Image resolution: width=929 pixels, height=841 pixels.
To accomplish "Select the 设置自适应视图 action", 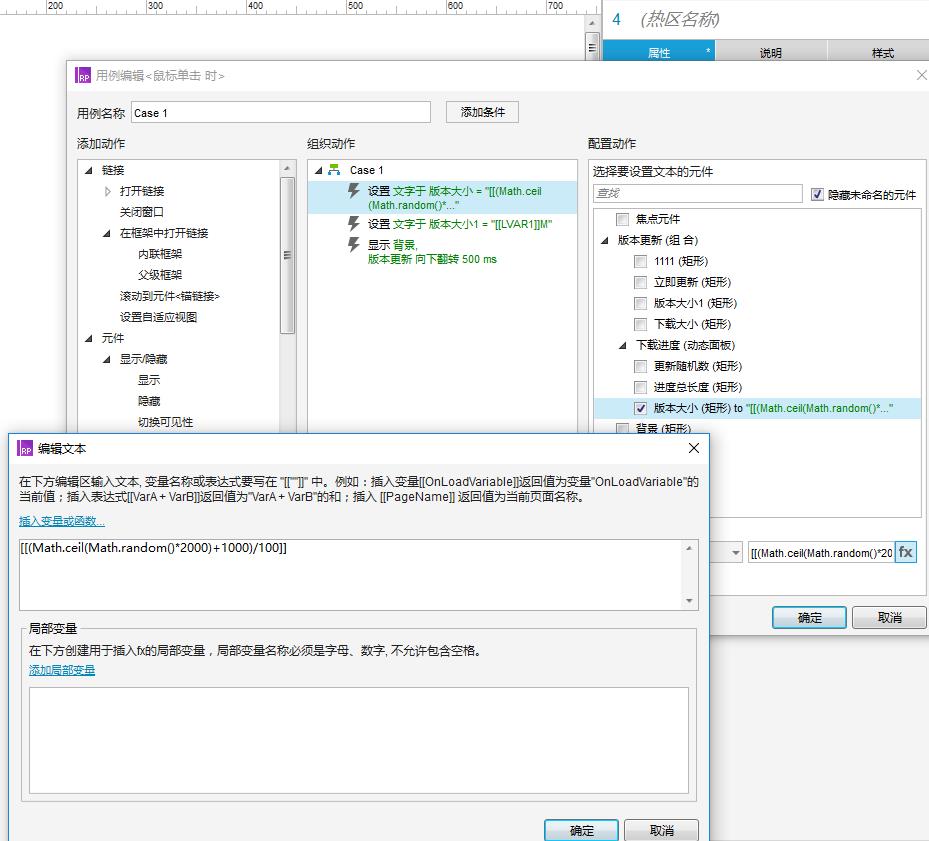I will [158, 317].
